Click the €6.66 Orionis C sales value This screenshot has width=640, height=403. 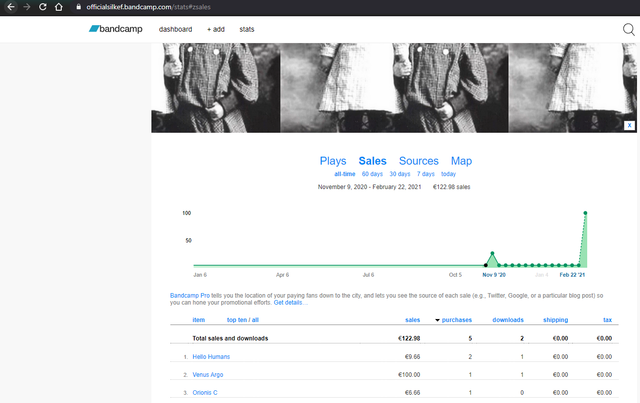point(412,392)
